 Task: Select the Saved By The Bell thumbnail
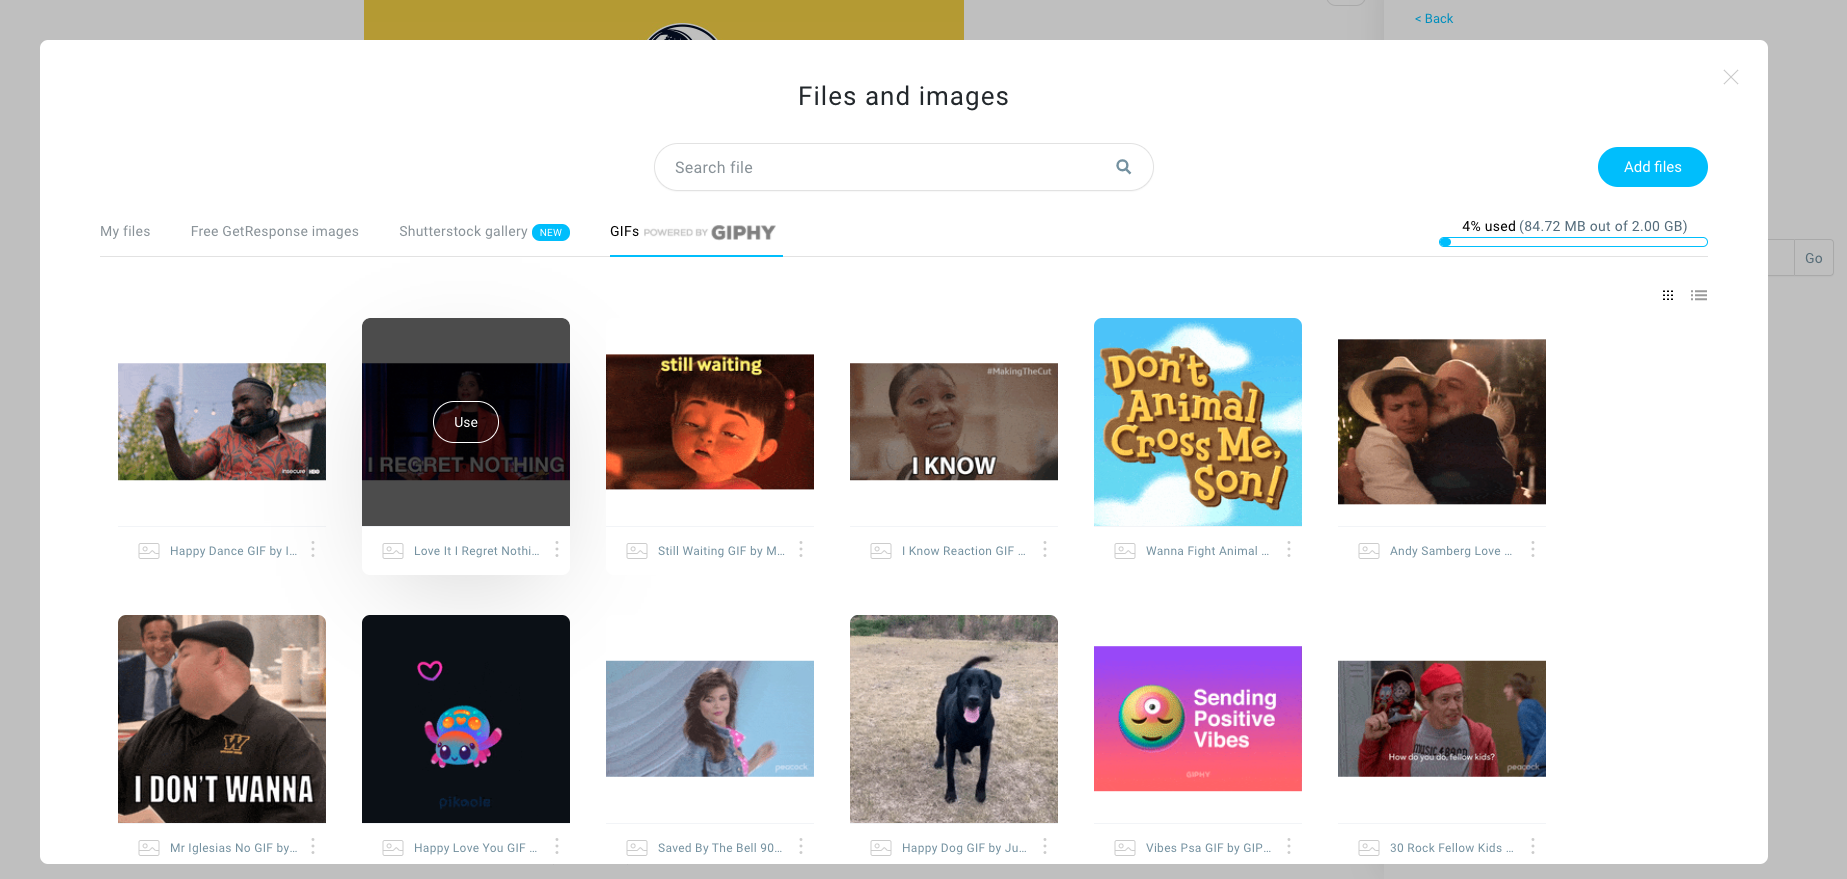tap(710, 718)
